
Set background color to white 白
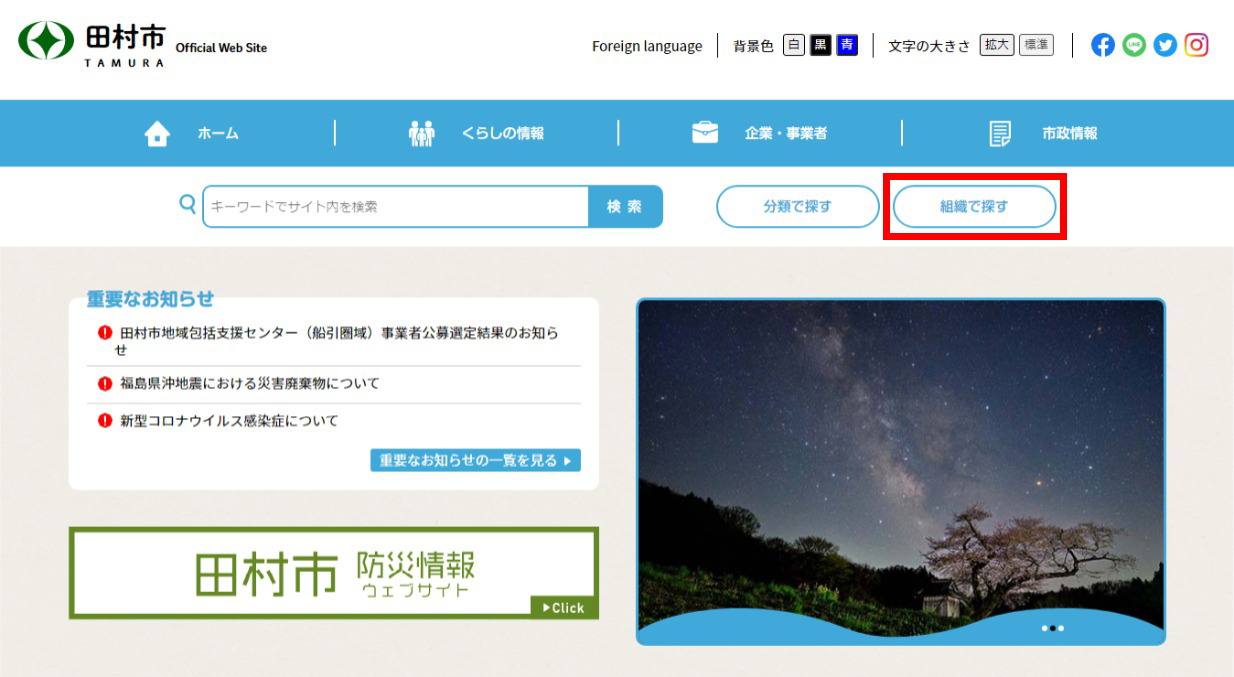(793, 45)
